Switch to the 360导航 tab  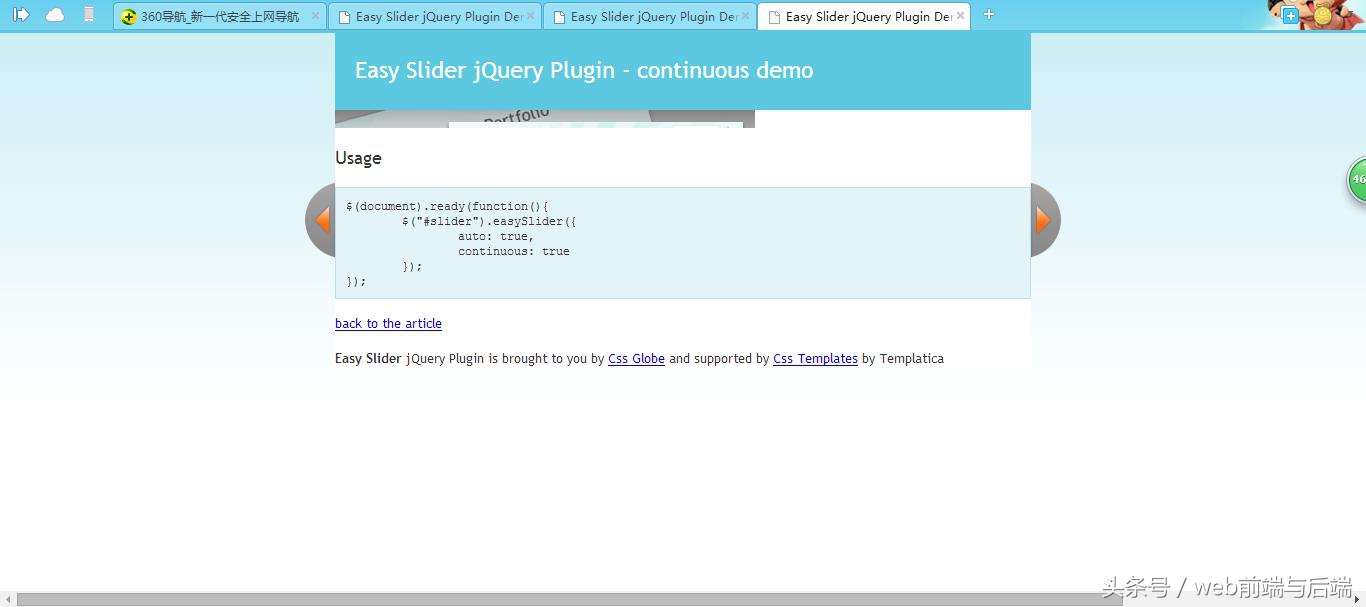(x=220, y=17)
